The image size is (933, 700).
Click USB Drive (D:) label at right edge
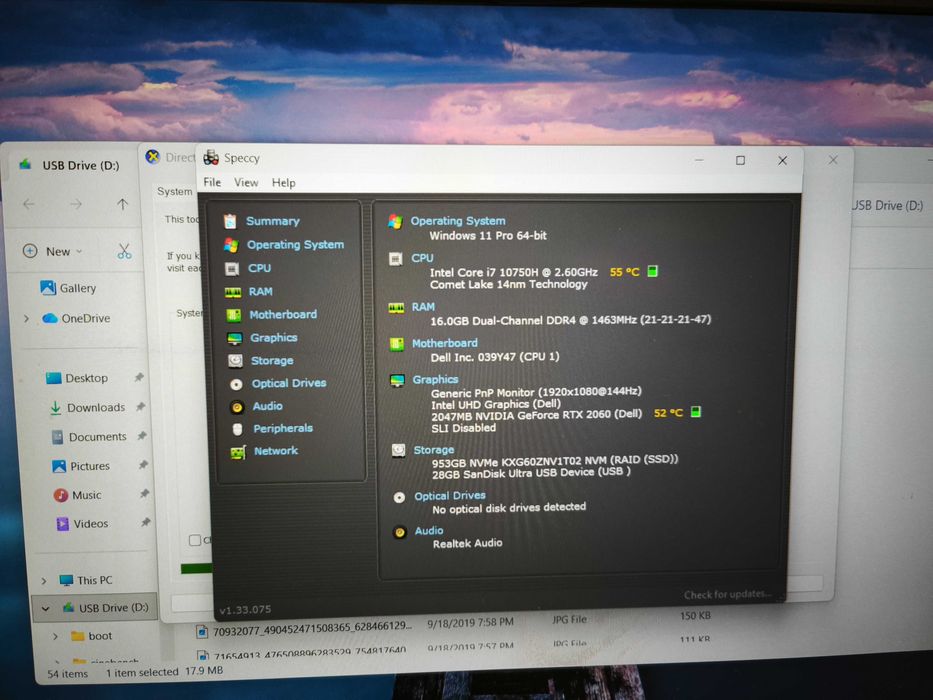pyautogui.click(x=888, y=205)
